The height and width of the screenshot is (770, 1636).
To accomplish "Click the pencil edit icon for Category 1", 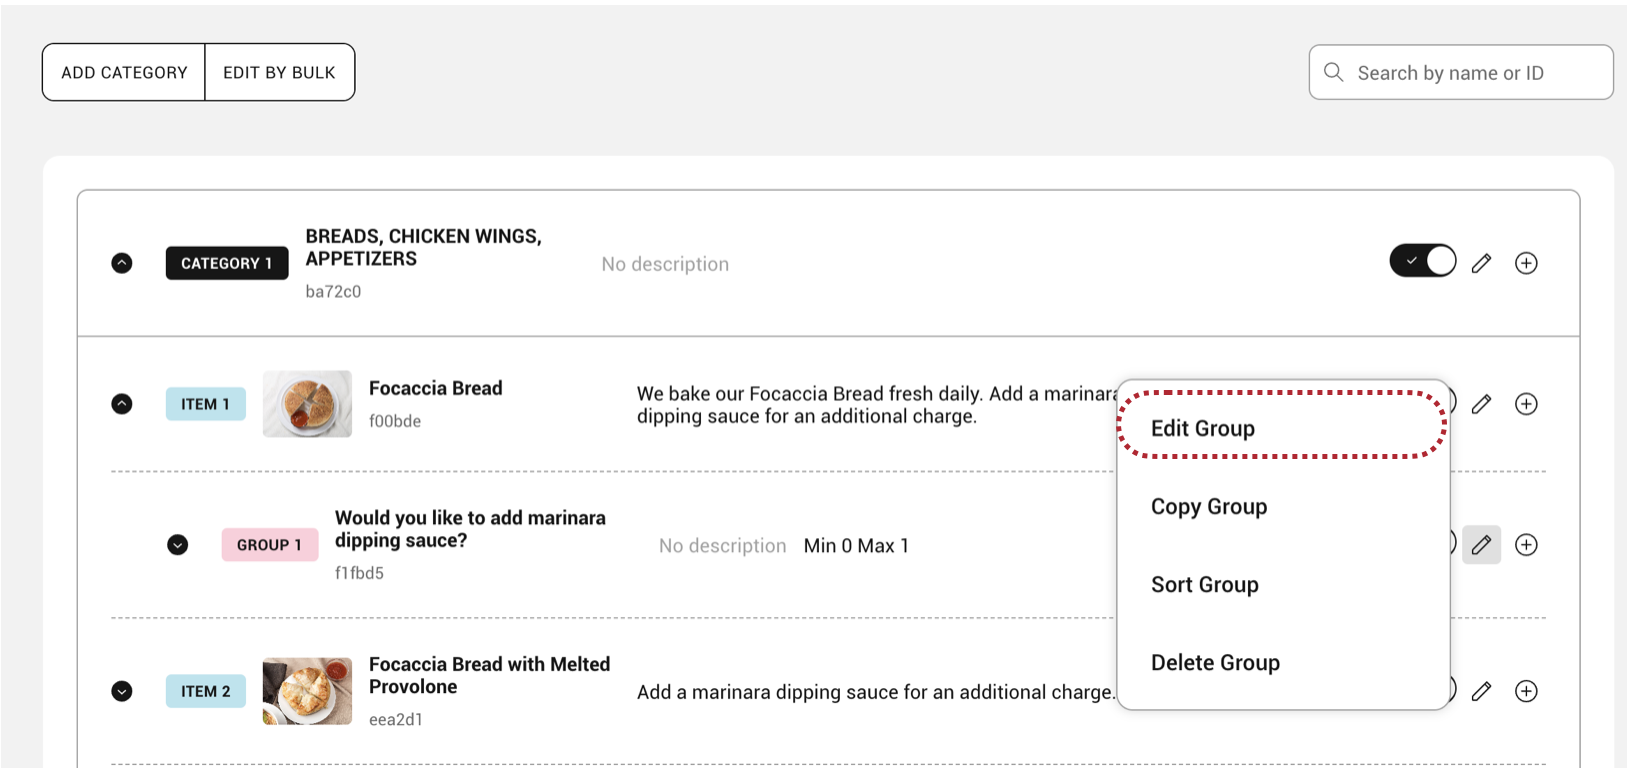I will click(x=1481, y=263).
